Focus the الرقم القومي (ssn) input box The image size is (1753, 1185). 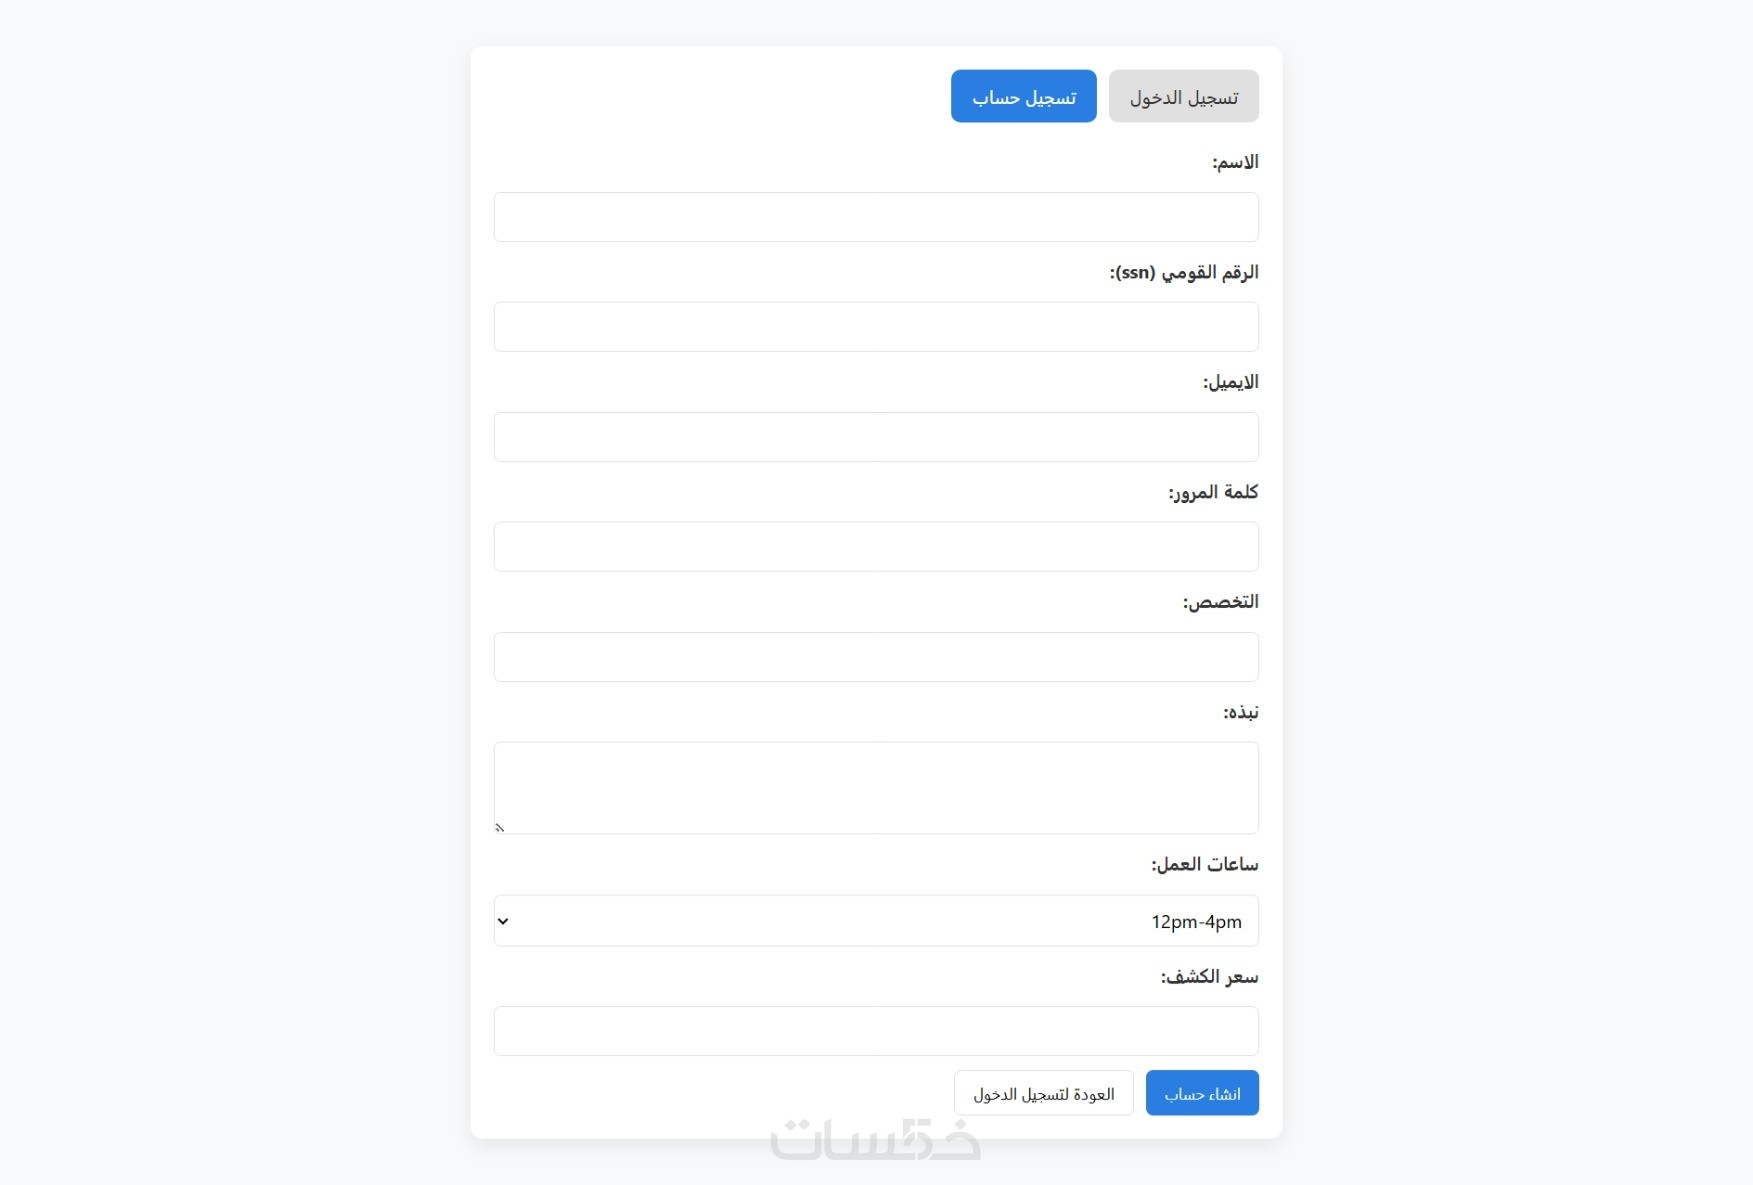(x=876, y=327)
